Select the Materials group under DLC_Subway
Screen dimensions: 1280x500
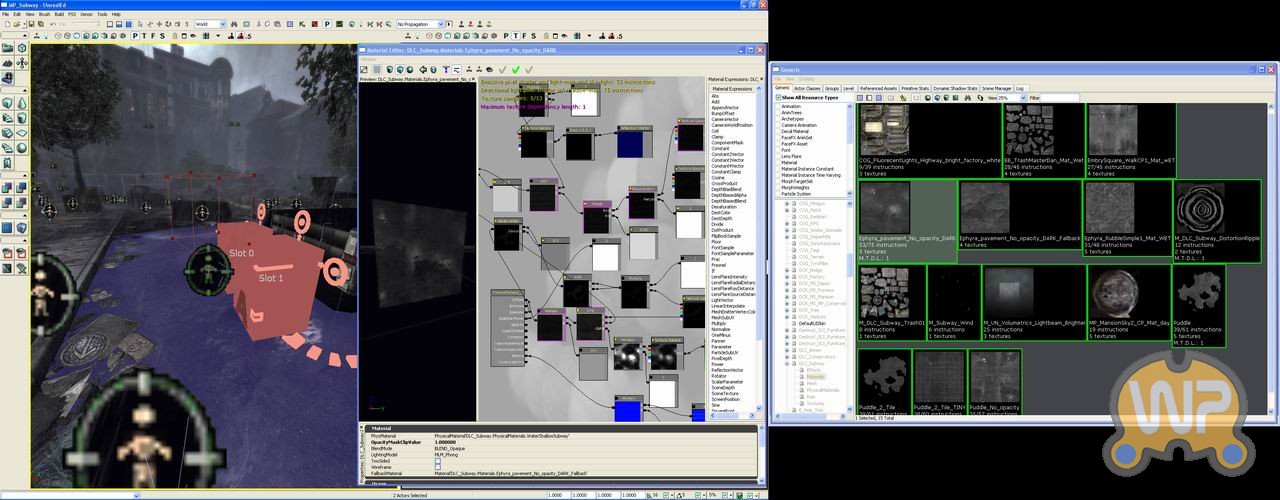pyautogui.click(x=815, y=376)
